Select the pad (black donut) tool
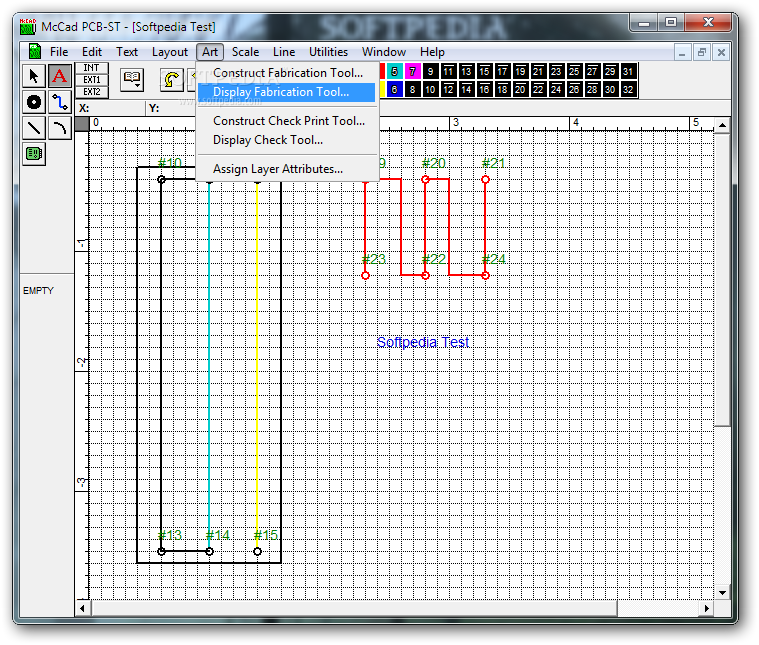 point(34,102)
